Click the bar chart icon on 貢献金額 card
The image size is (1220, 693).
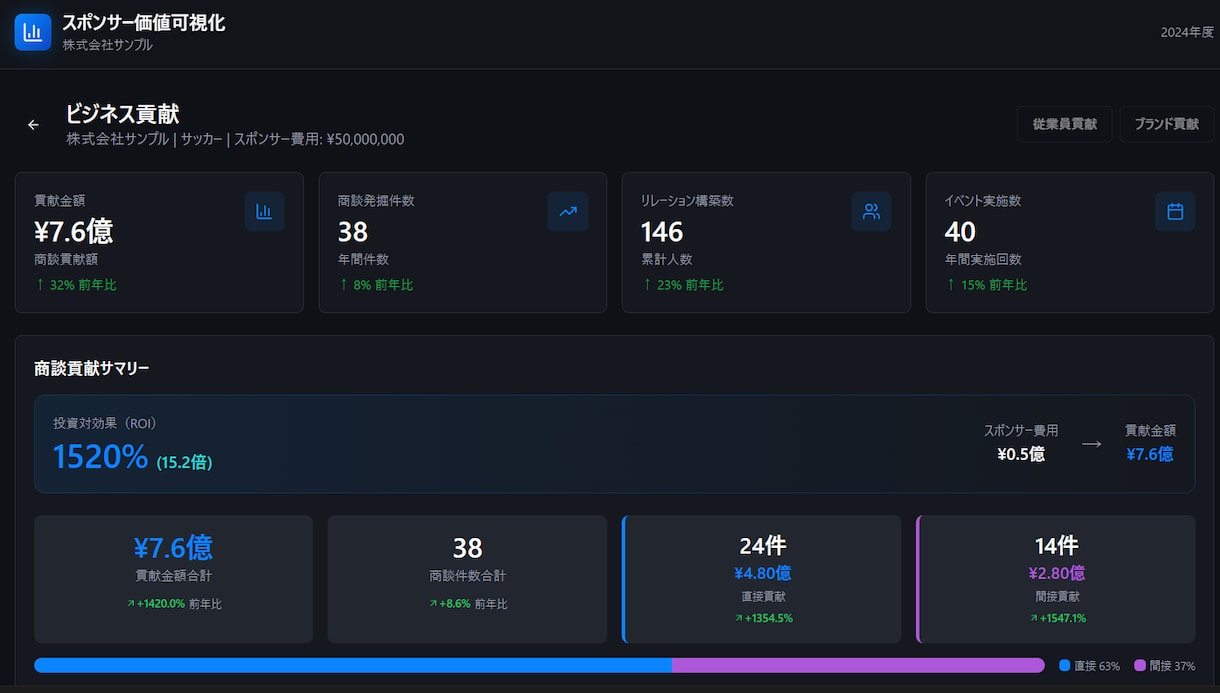pyautogui.click(x=264, y=211)
